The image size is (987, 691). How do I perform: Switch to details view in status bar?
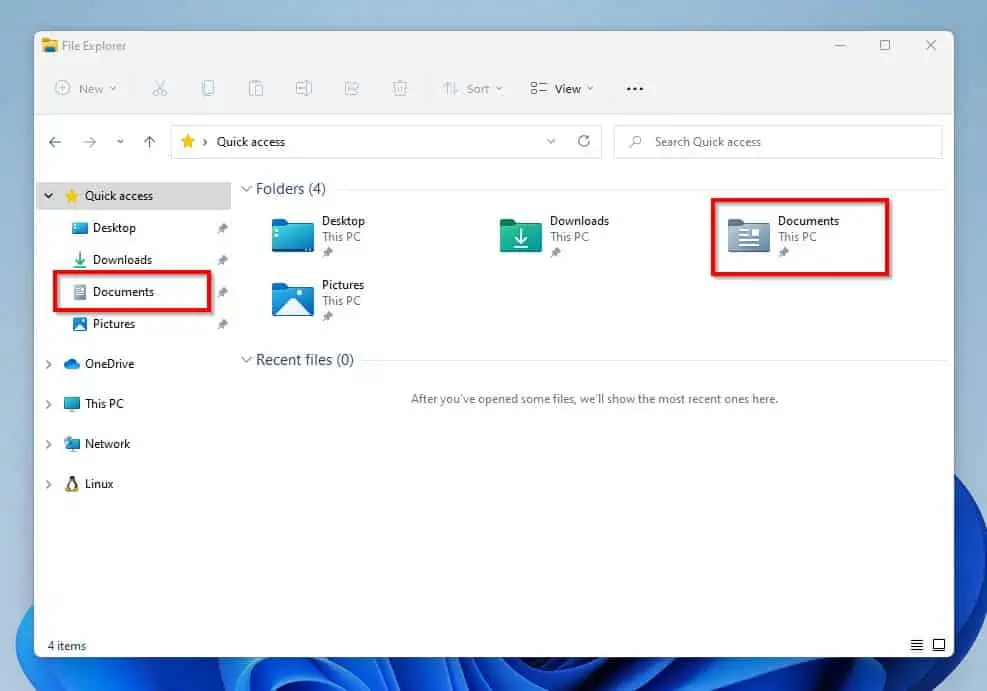[x=916, y=645]
